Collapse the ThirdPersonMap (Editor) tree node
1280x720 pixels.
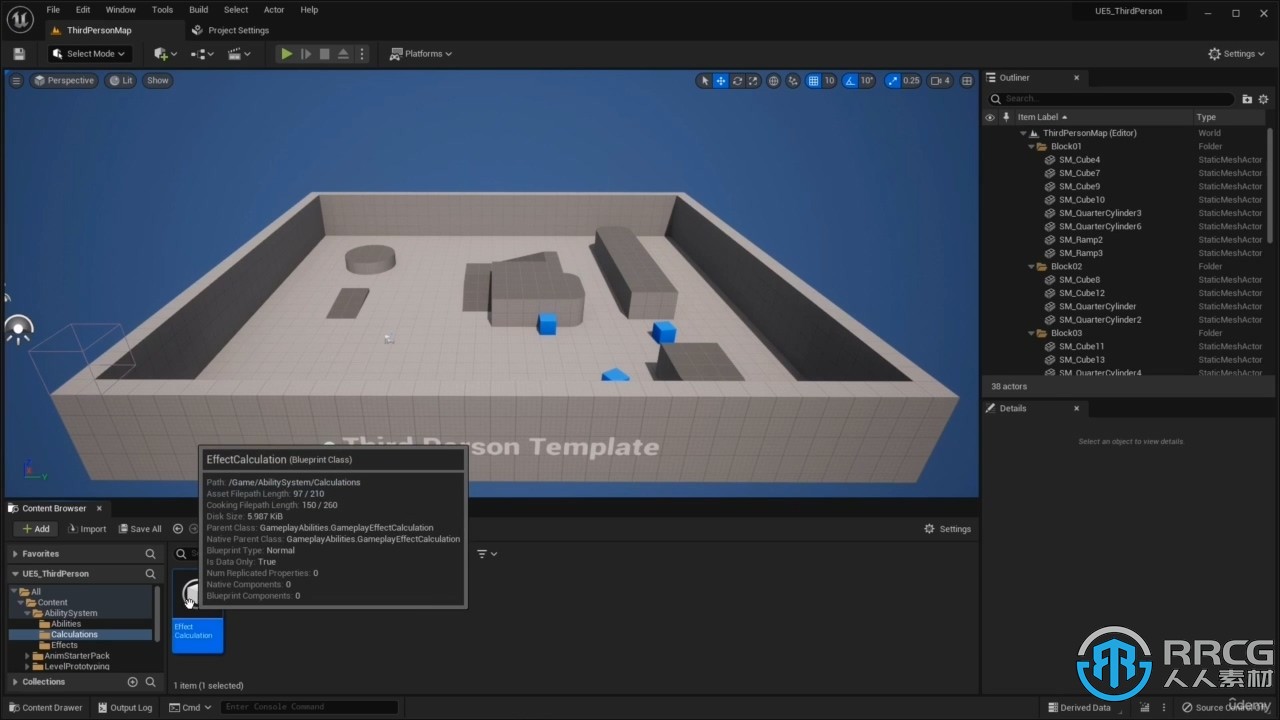(x=1023, y=133)
